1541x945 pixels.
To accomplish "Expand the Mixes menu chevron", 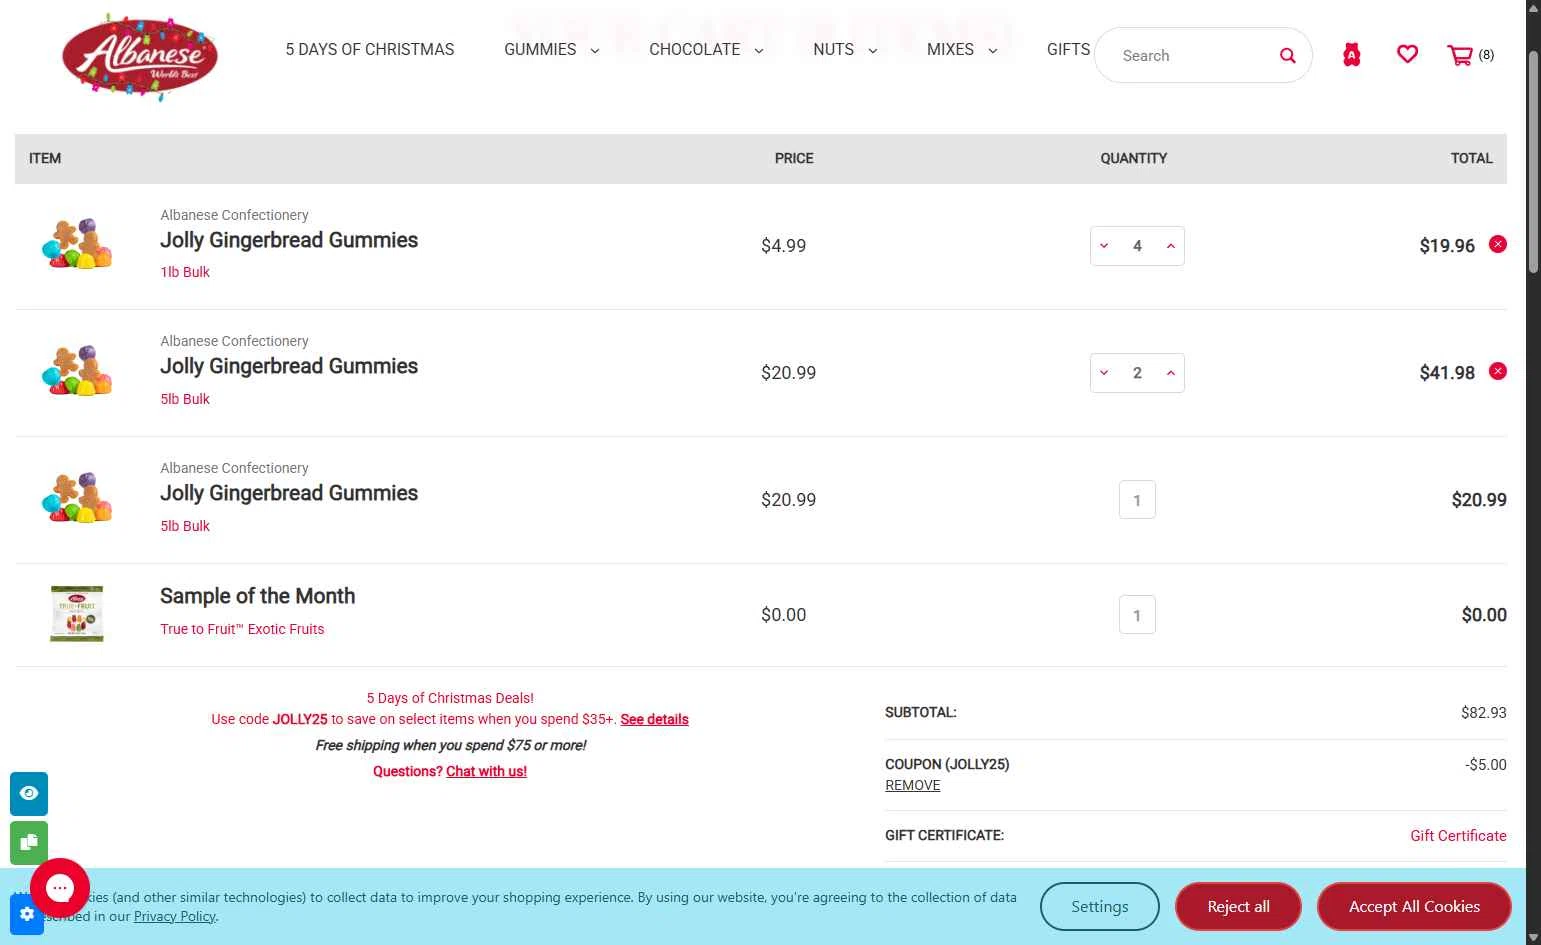I will point(992,51).
